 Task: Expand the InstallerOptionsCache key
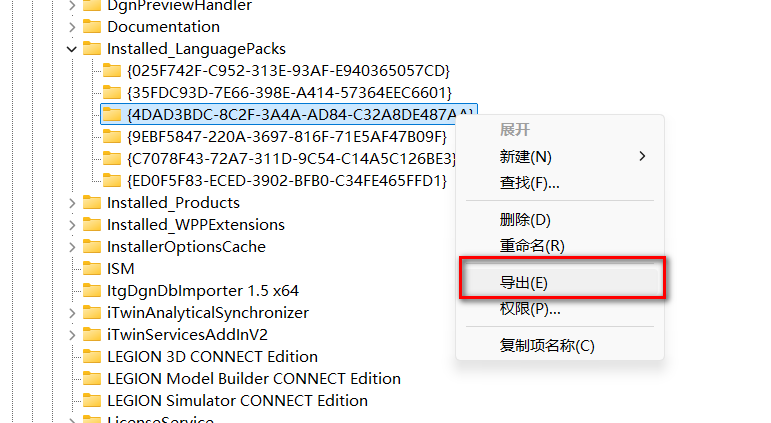(72, 247)
